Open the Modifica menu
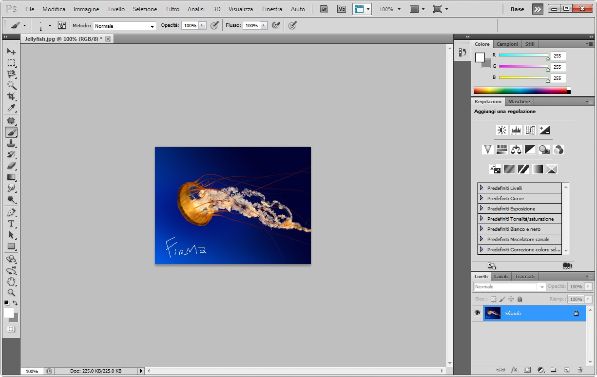 (x=54, y=9)
